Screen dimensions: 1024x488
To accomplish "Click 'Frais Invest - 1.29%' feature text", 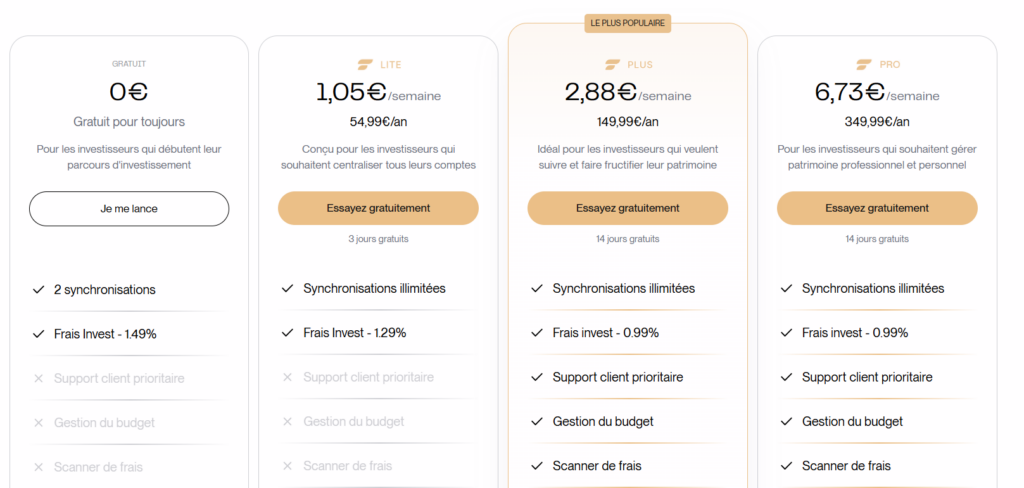I will [x=355, y=333].
